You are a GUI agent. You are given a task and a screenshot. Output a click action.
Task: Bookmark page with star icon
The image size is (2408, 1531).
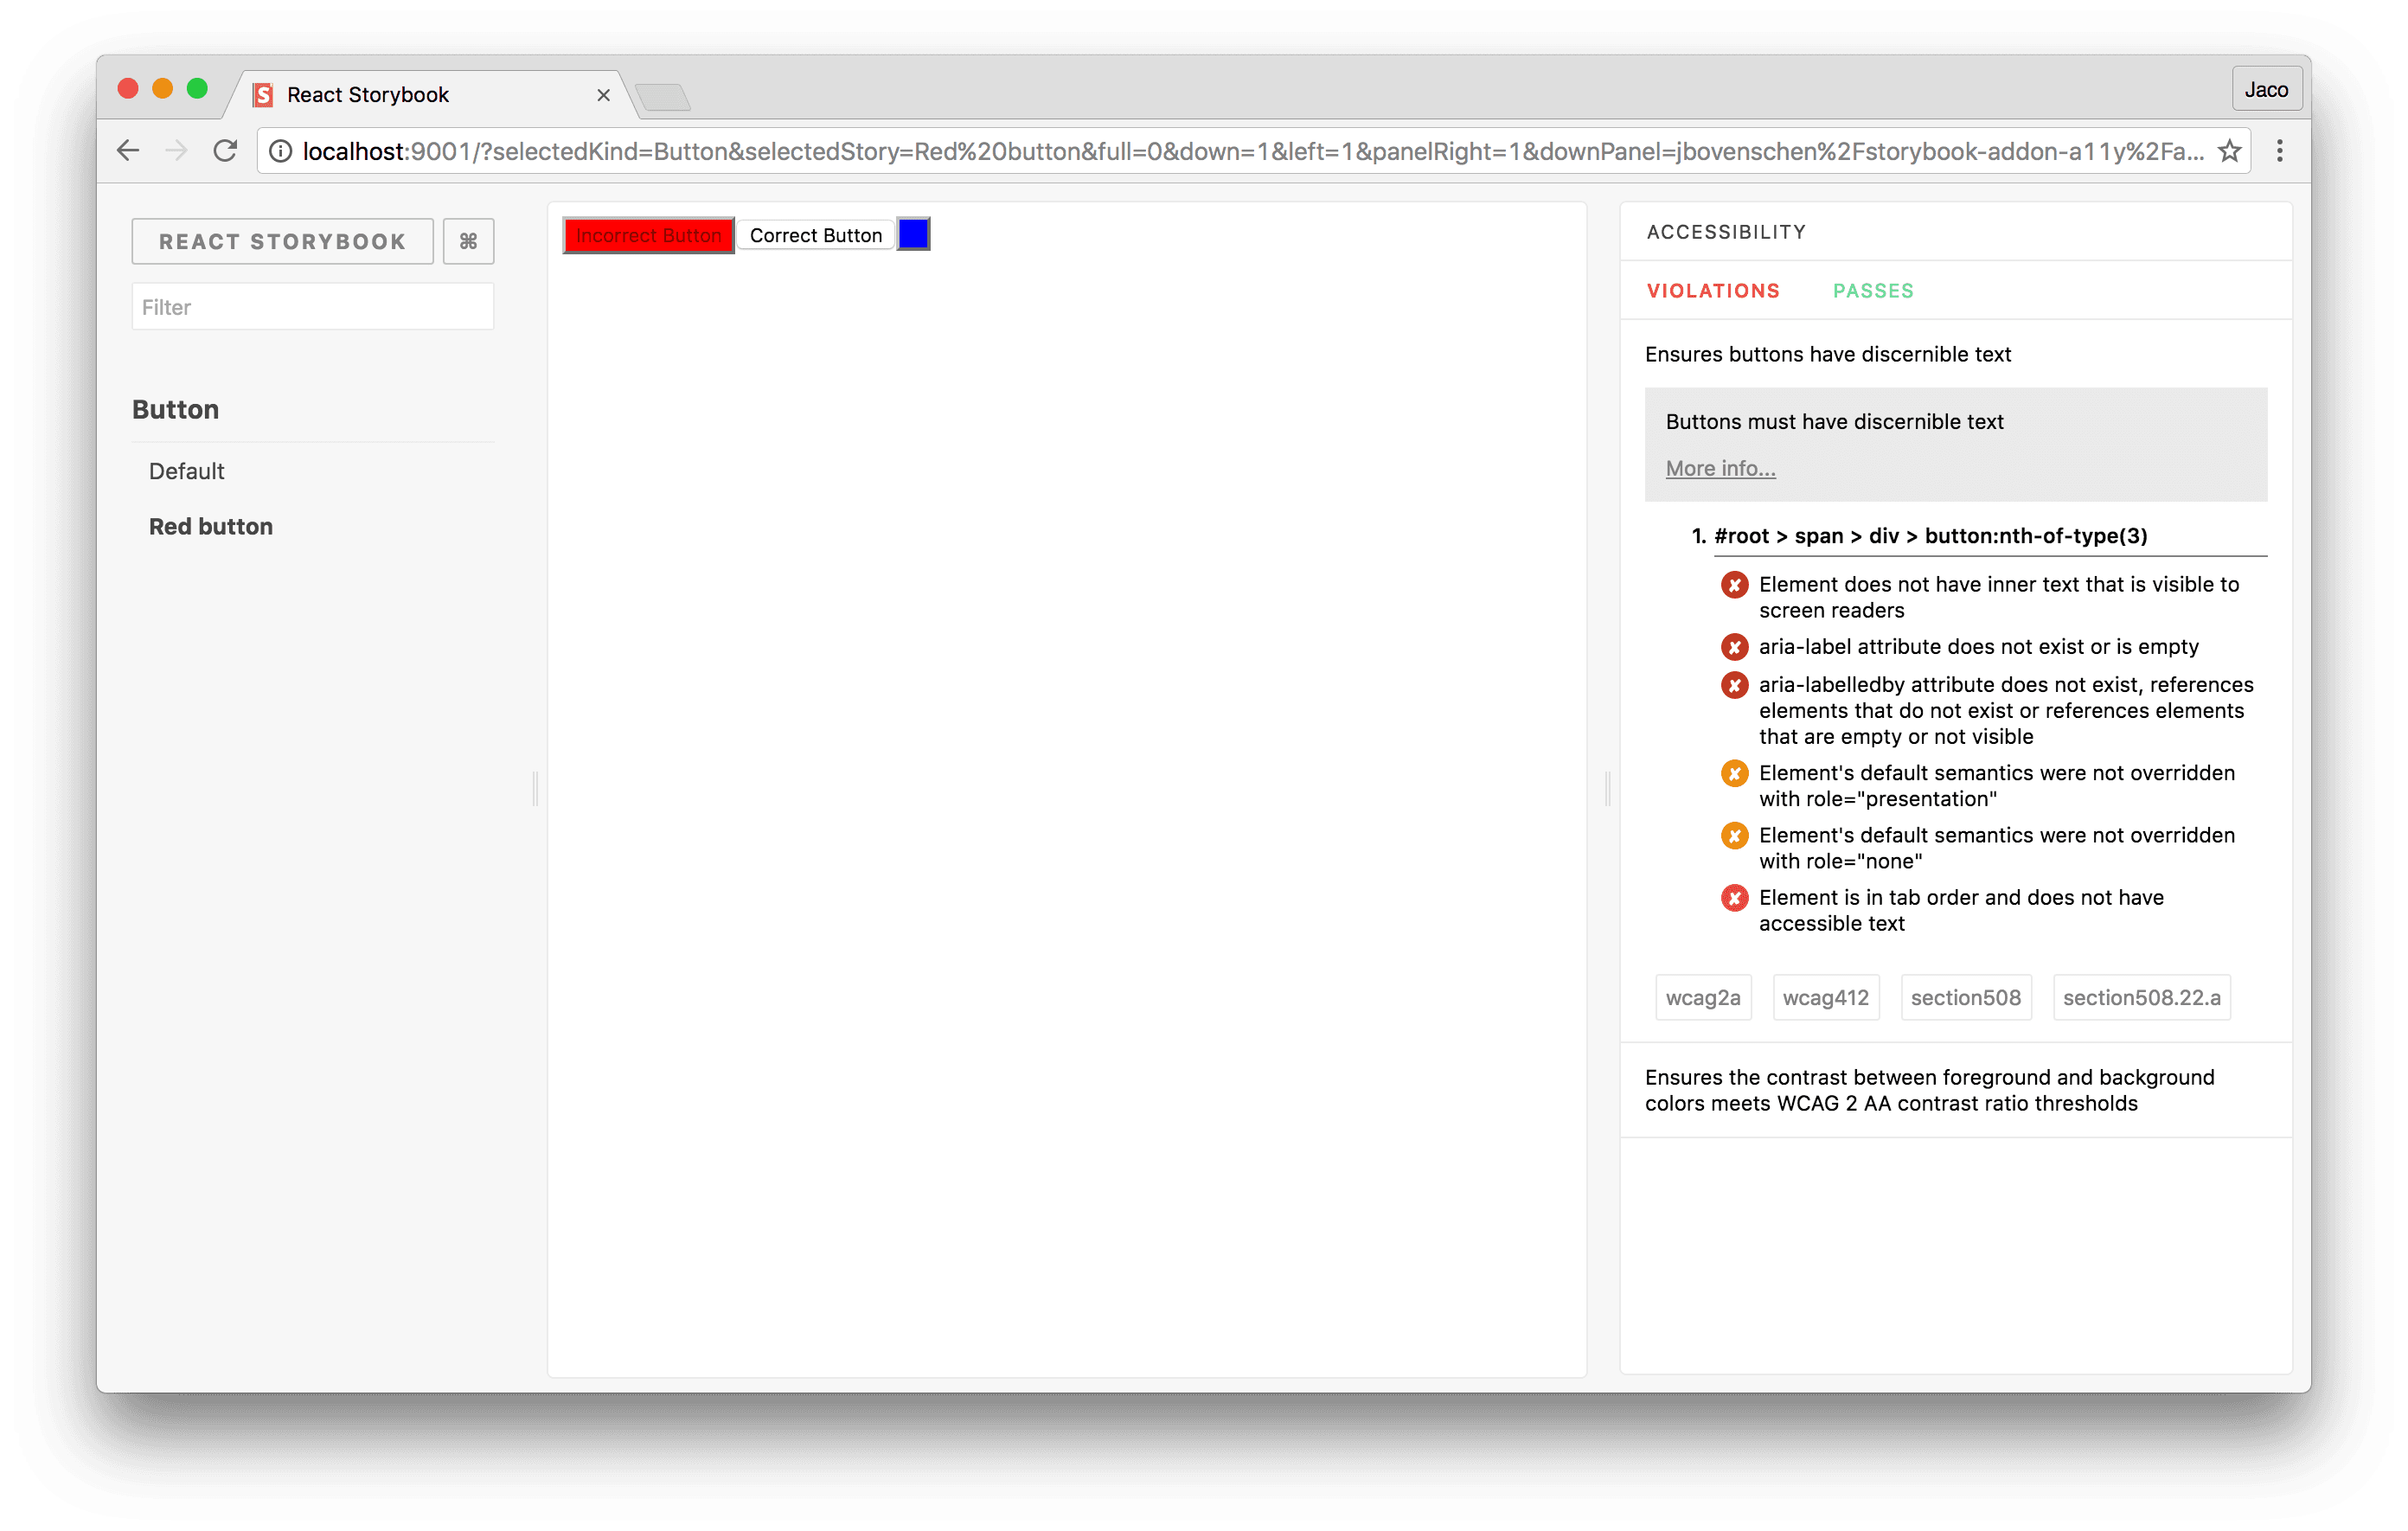2229,151
